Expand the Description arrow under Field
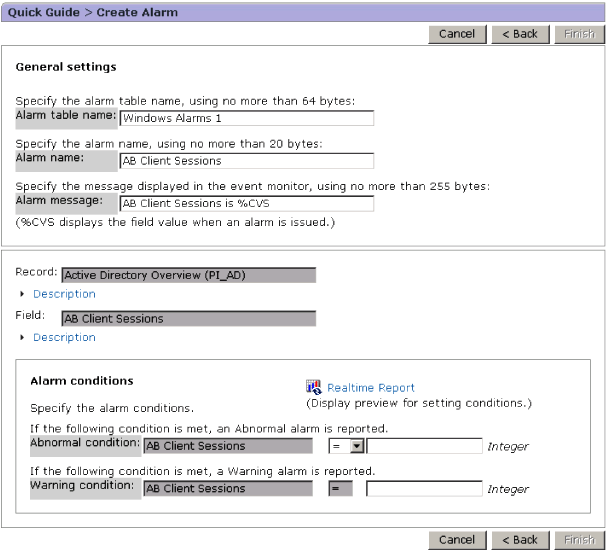This screenshot has height=552, width=607. [x=22, y=338]
